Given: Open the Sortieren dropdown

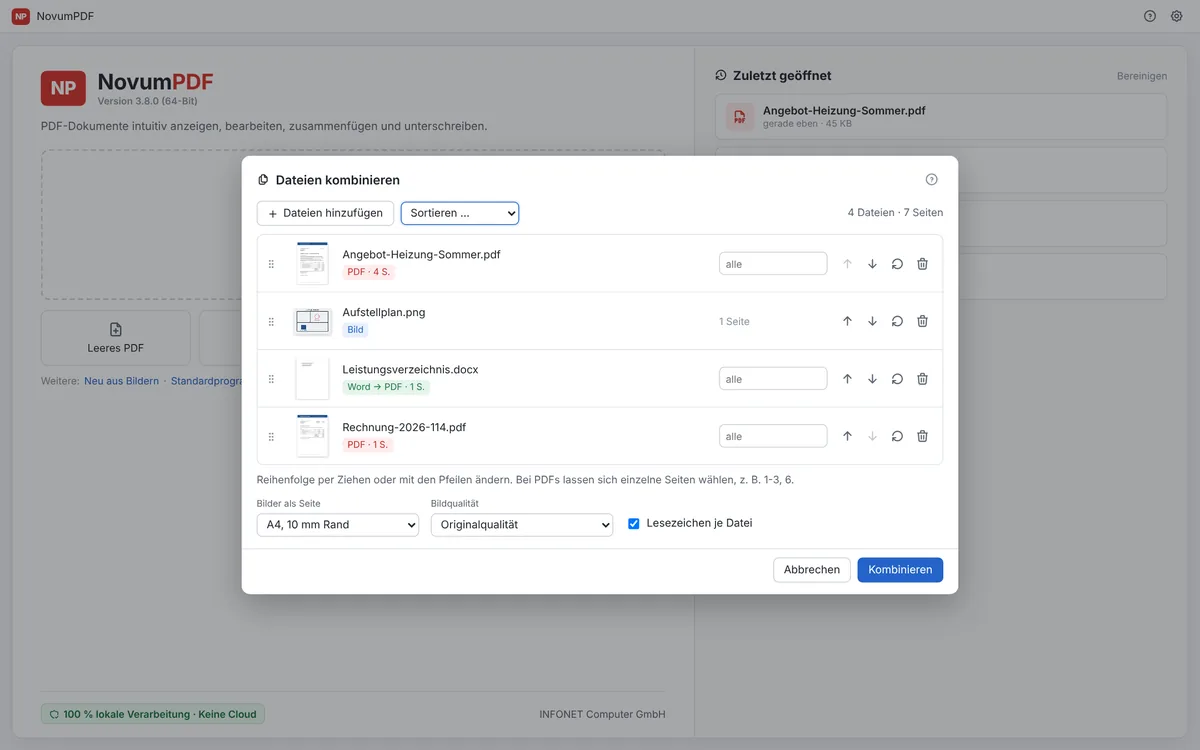Looking at the screenshot, I should [x=460, y=213].
